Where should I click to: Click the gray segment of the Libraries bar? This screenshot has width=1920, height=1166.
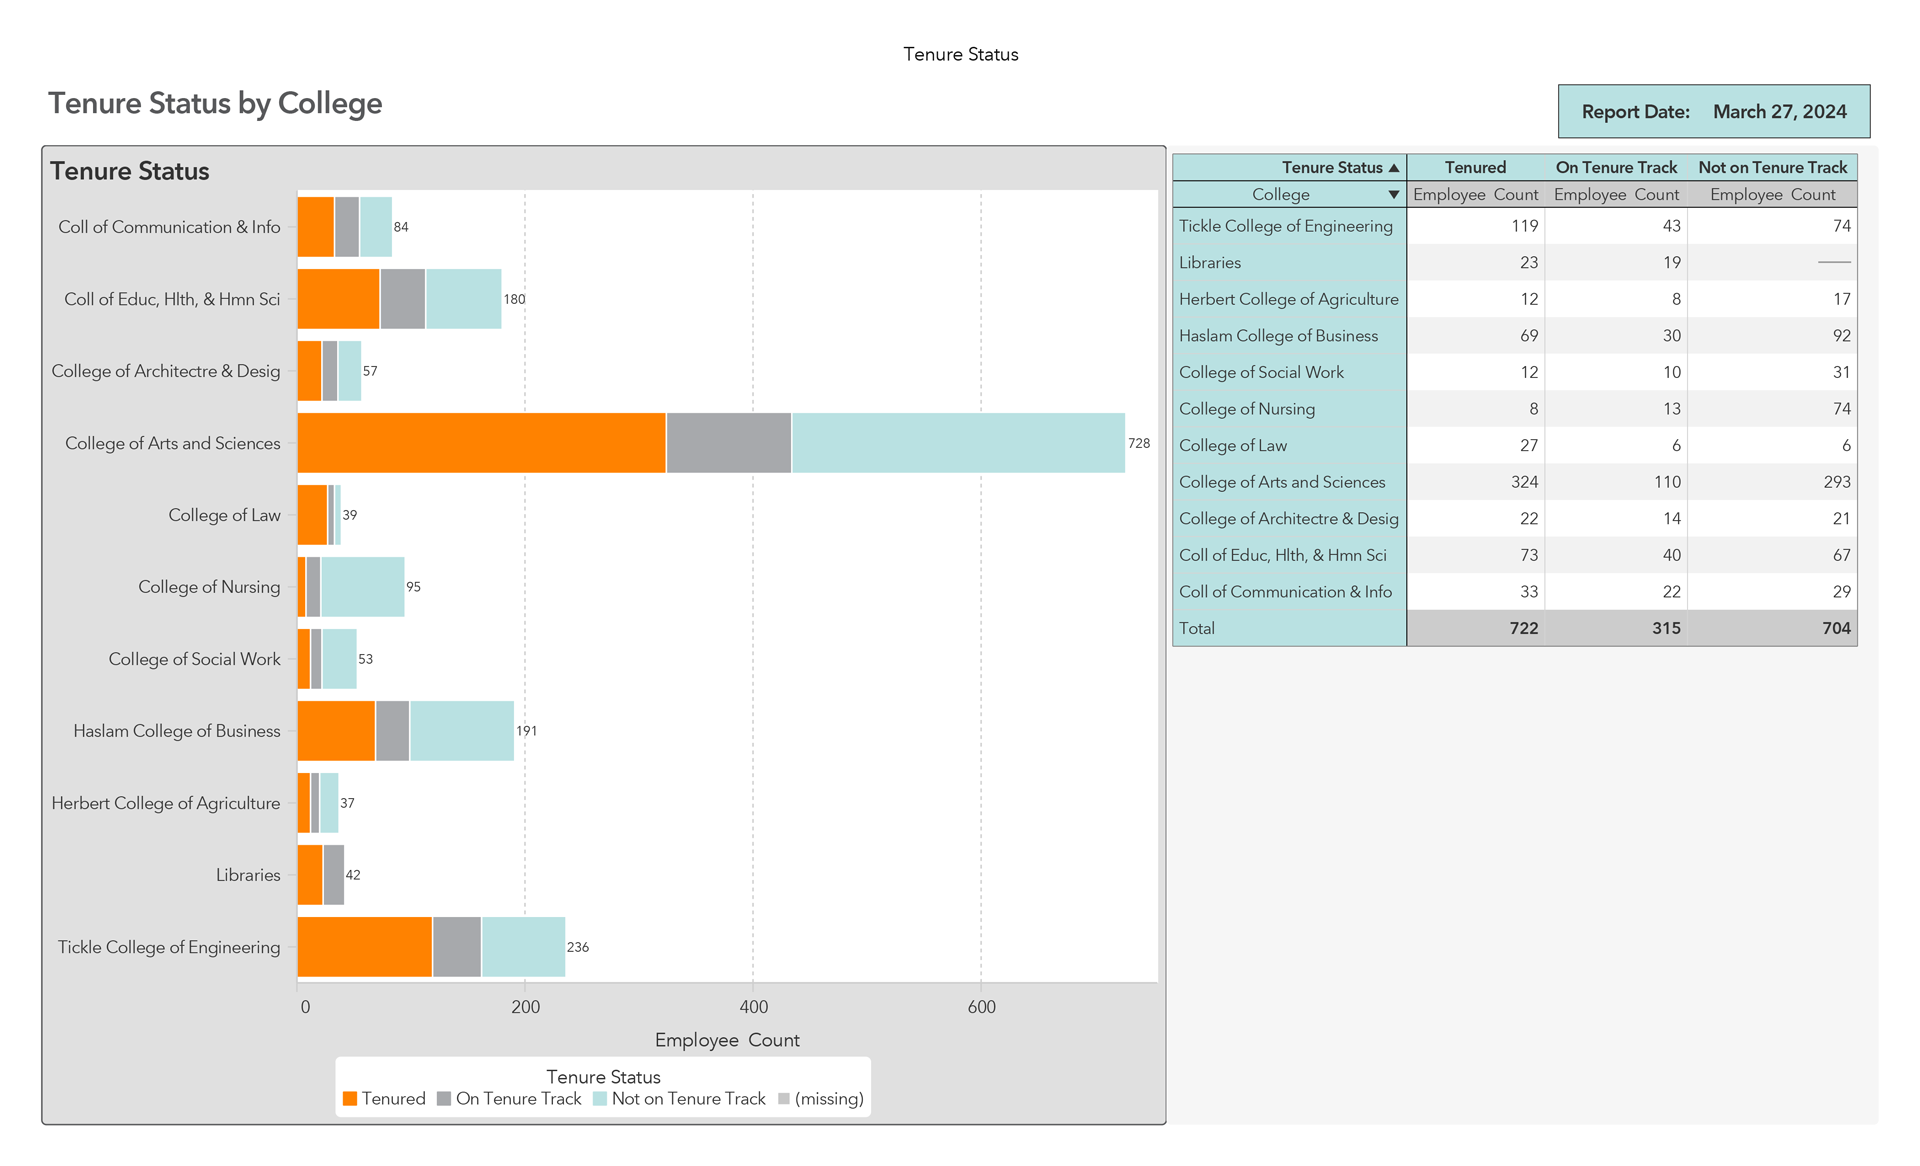334,875
